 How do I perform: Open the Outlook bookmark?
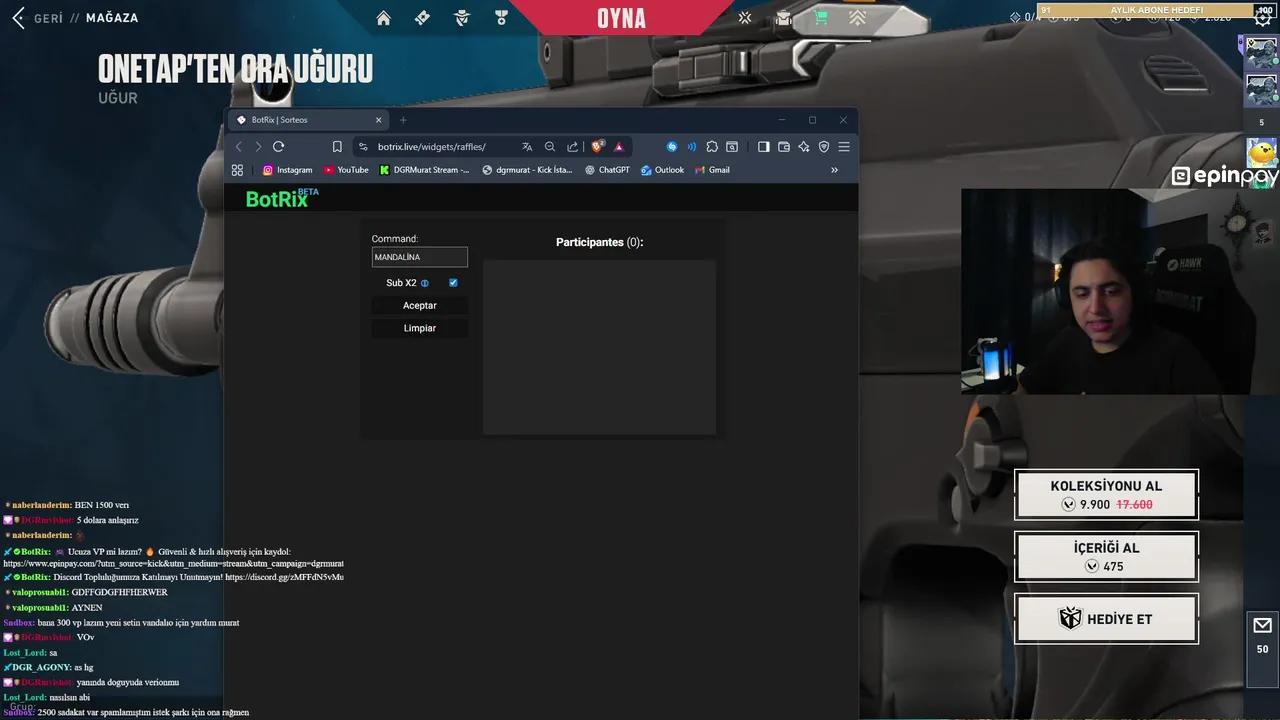pyautogui.click(x=662, y=170)
